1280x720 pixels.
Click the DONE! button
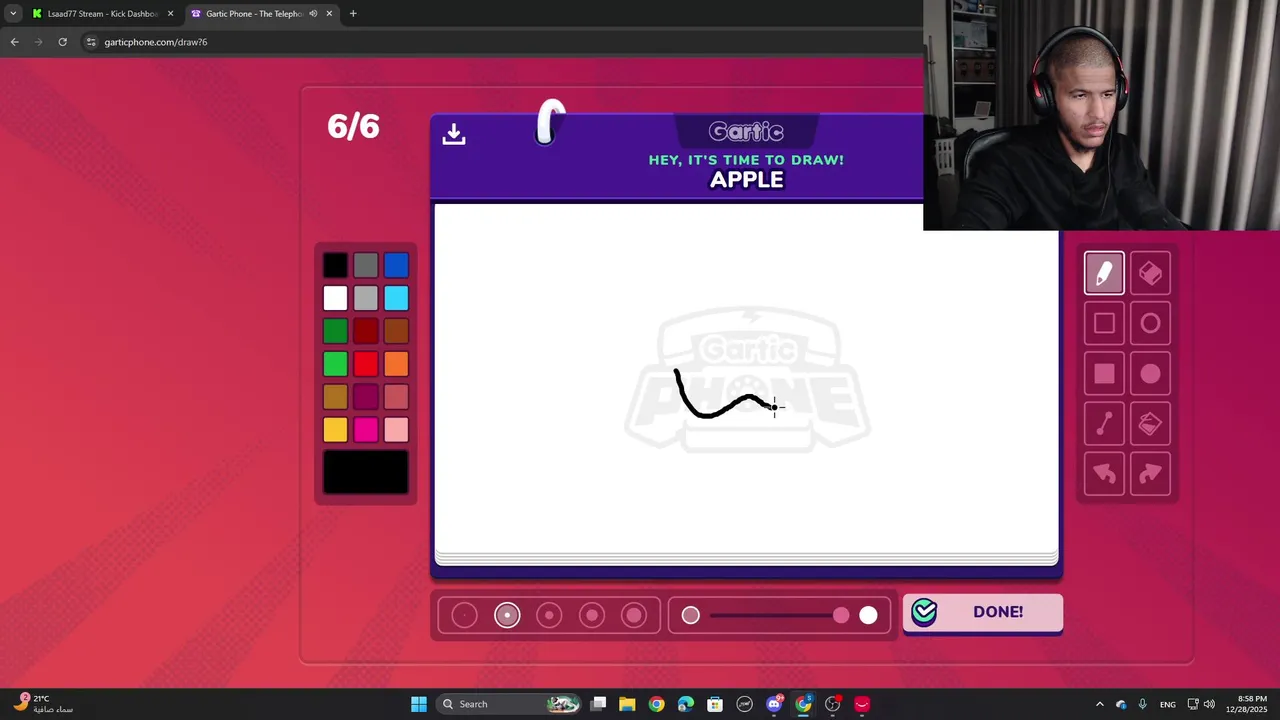983,612
